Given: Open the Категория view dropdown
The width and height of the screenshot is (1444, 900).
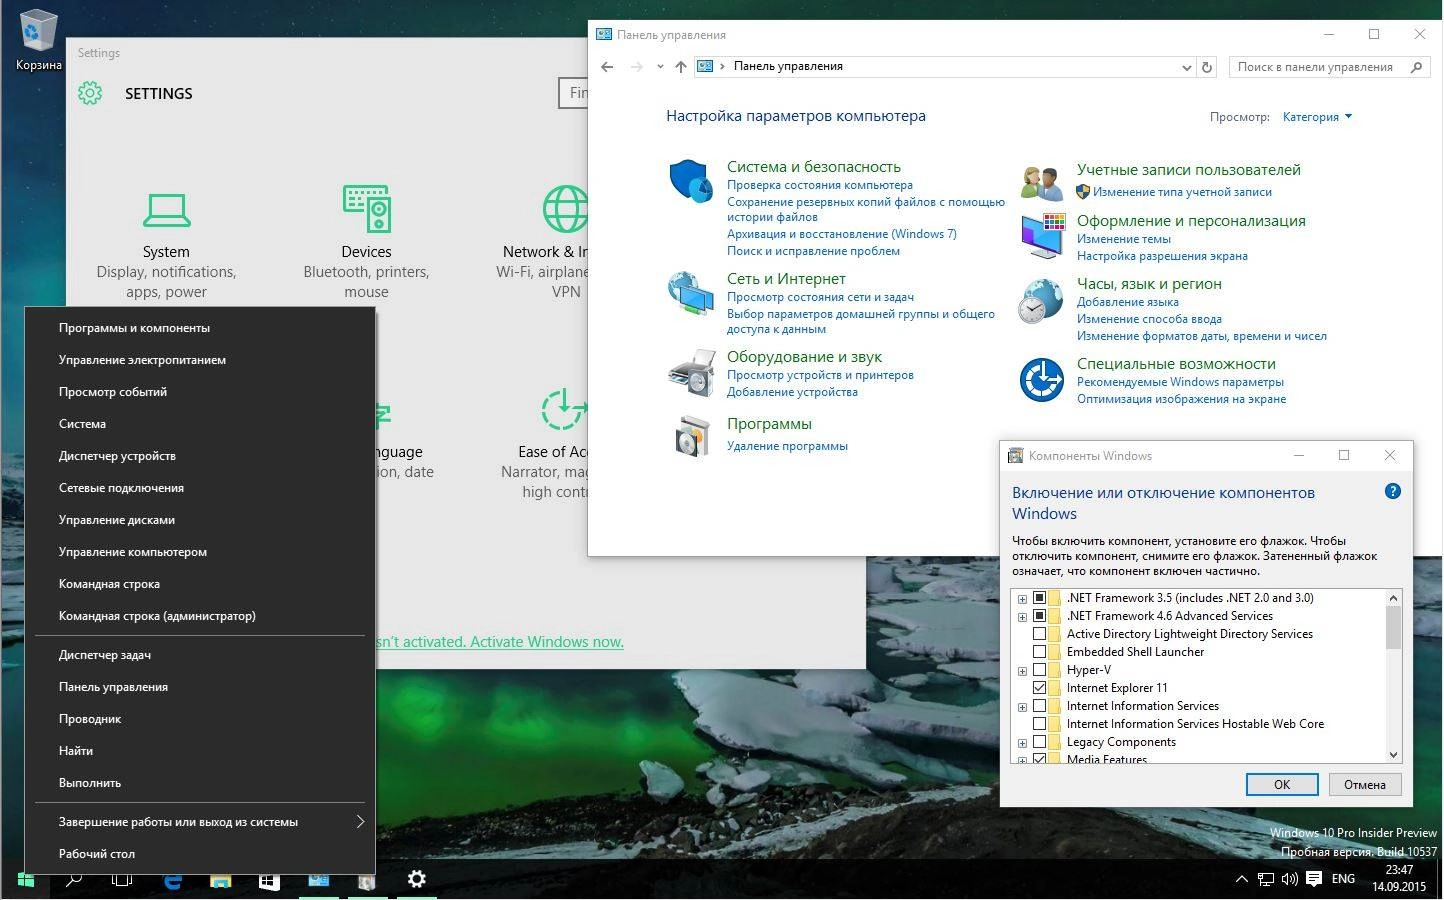Looking at the screenshot, I should pyautogui.click(x=1317, y=117).
